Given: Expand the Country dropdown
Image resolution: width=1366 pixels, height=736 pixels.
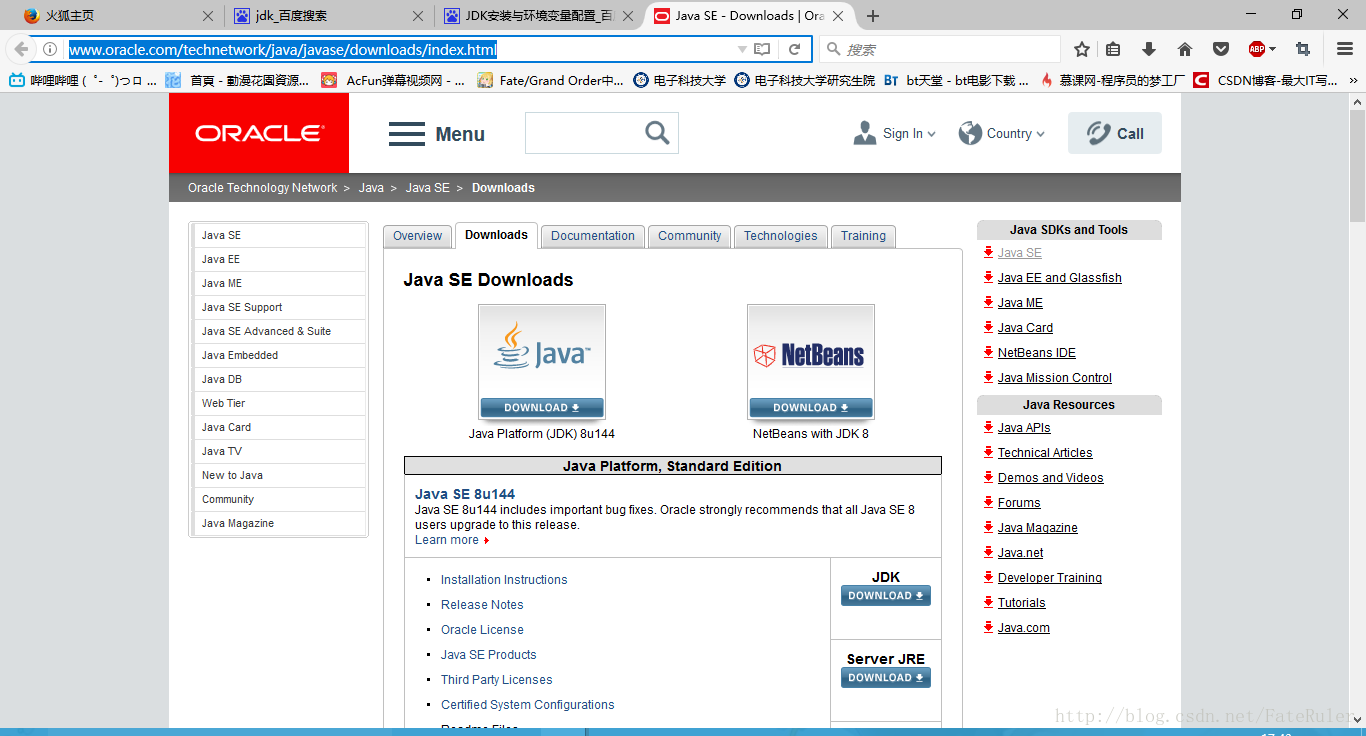Looking at the screenshot, I should 1001,133.
